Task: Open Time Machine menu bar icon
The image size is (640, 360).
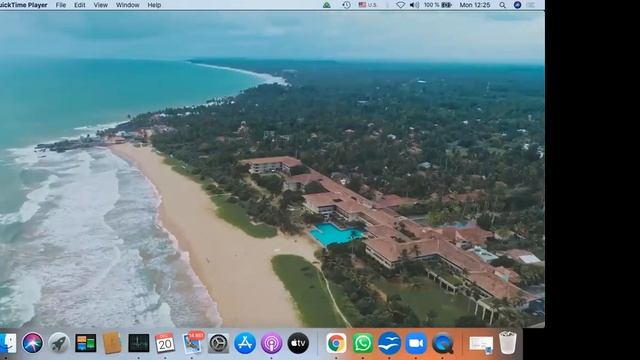Action: point(346,5)
